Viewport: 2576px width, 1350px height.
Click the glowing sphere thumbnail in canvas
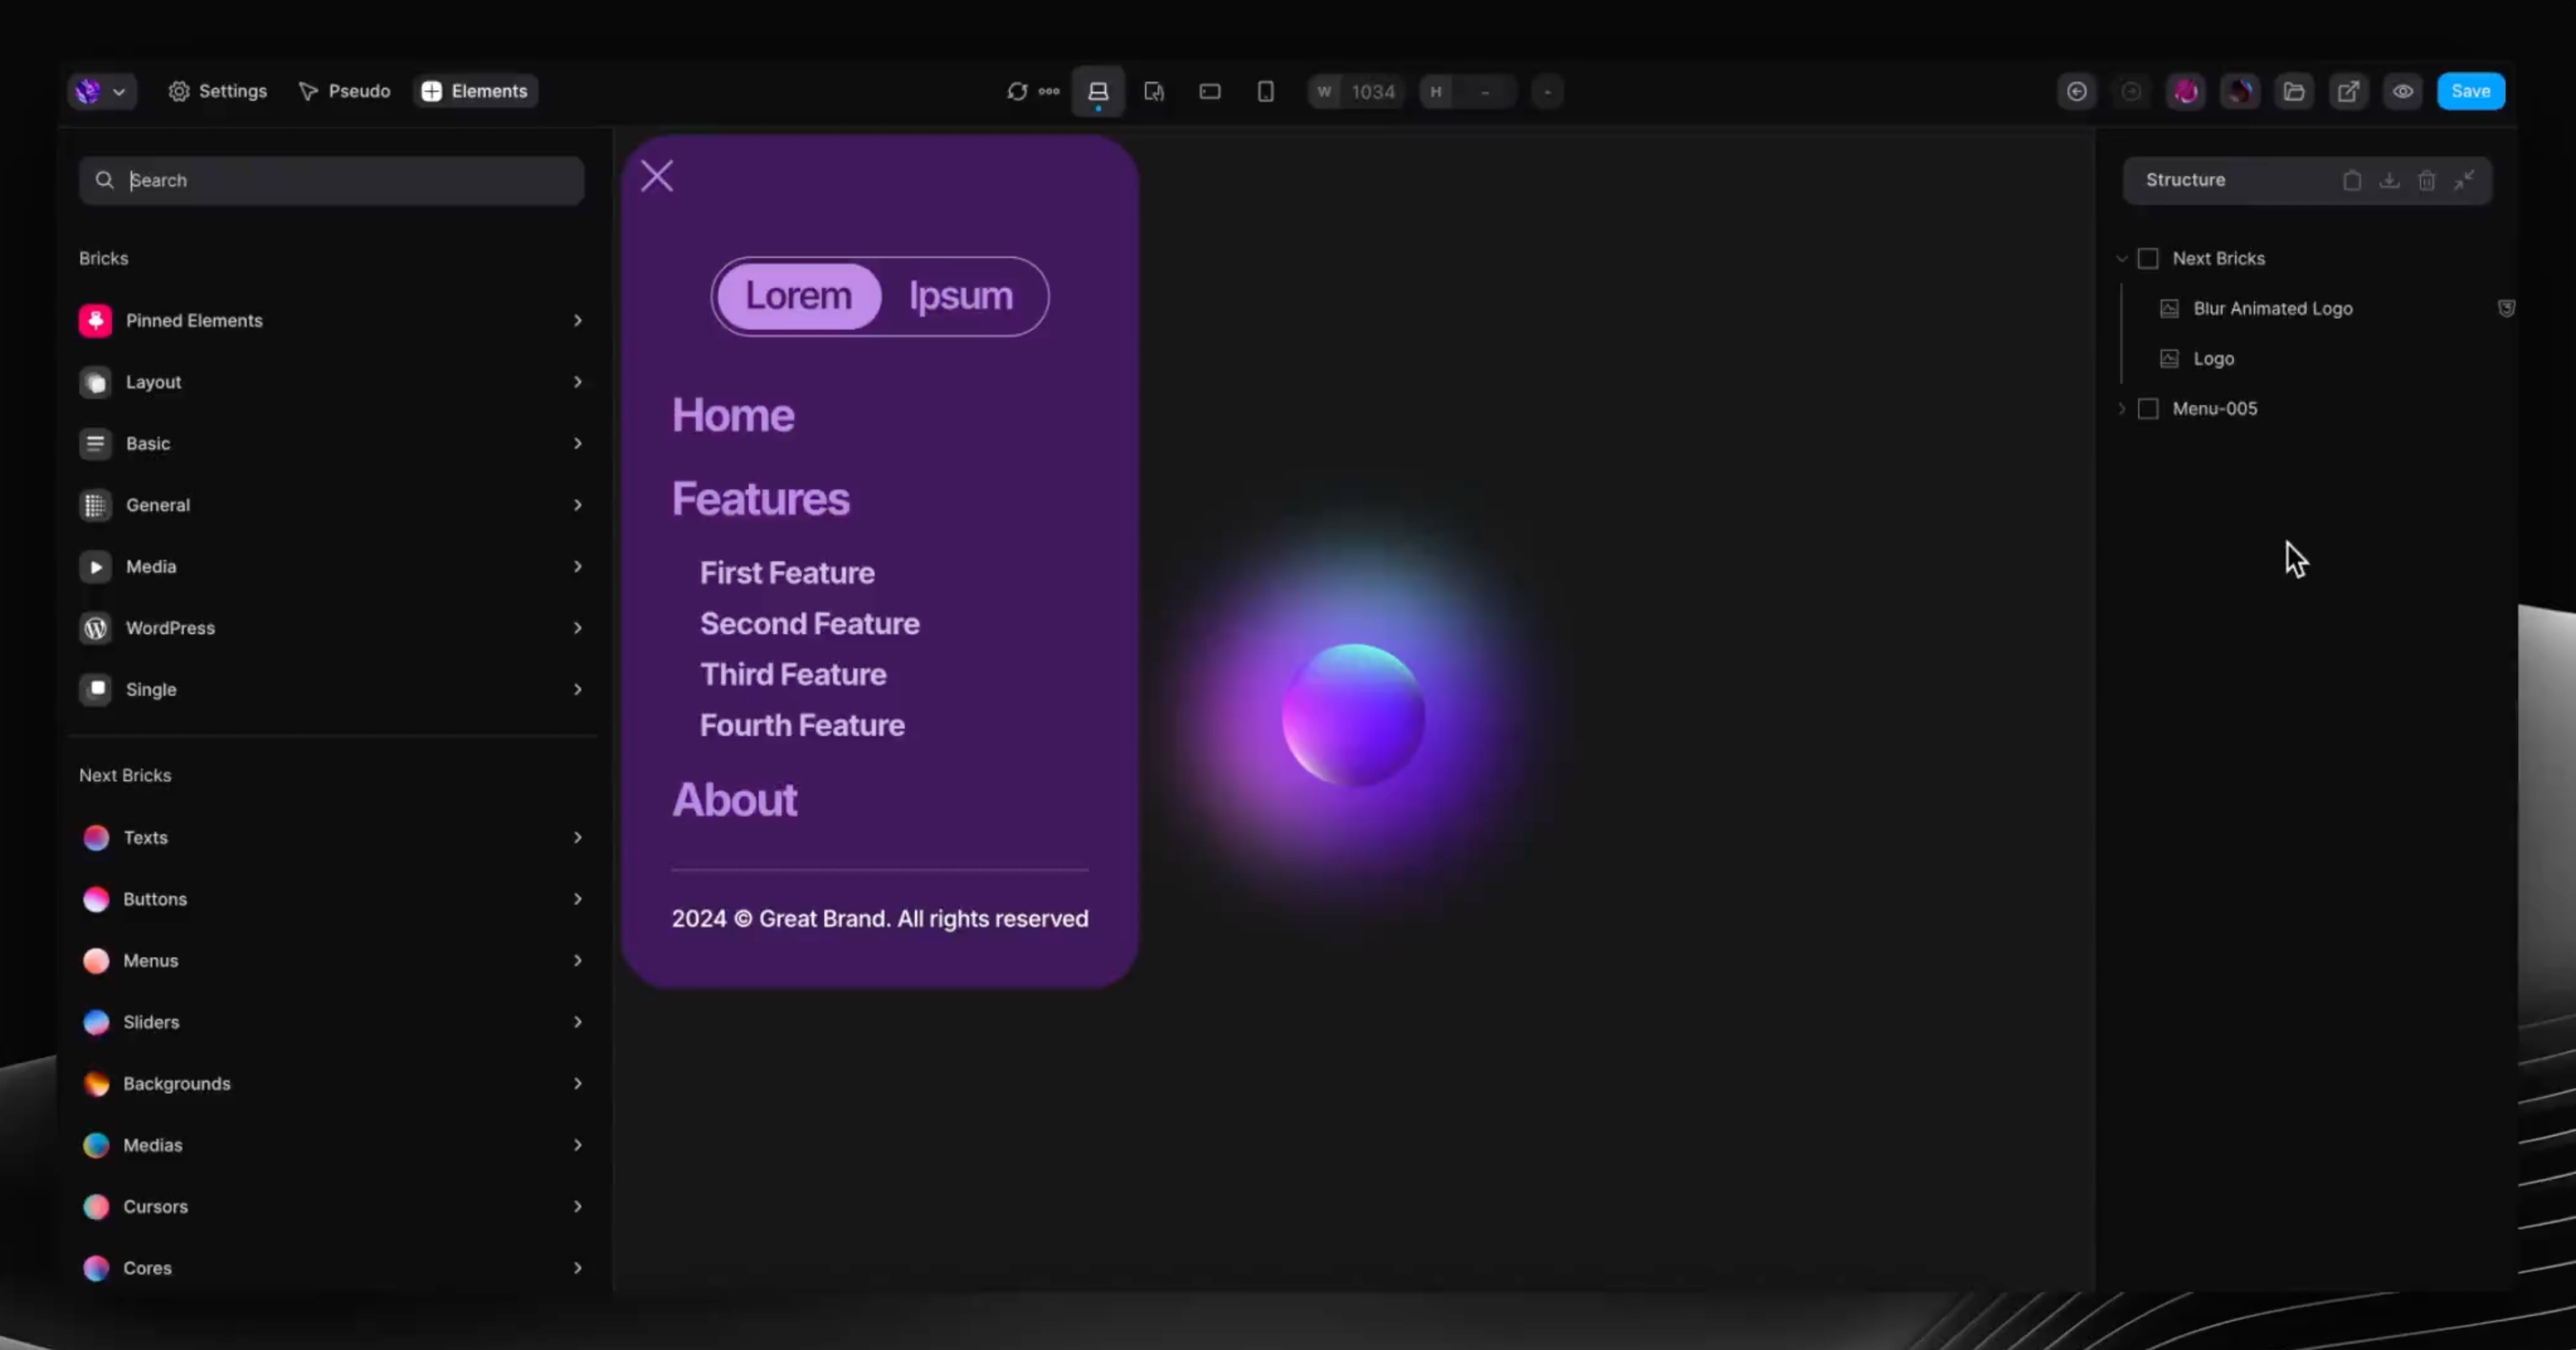click(x=1355, y=715)
